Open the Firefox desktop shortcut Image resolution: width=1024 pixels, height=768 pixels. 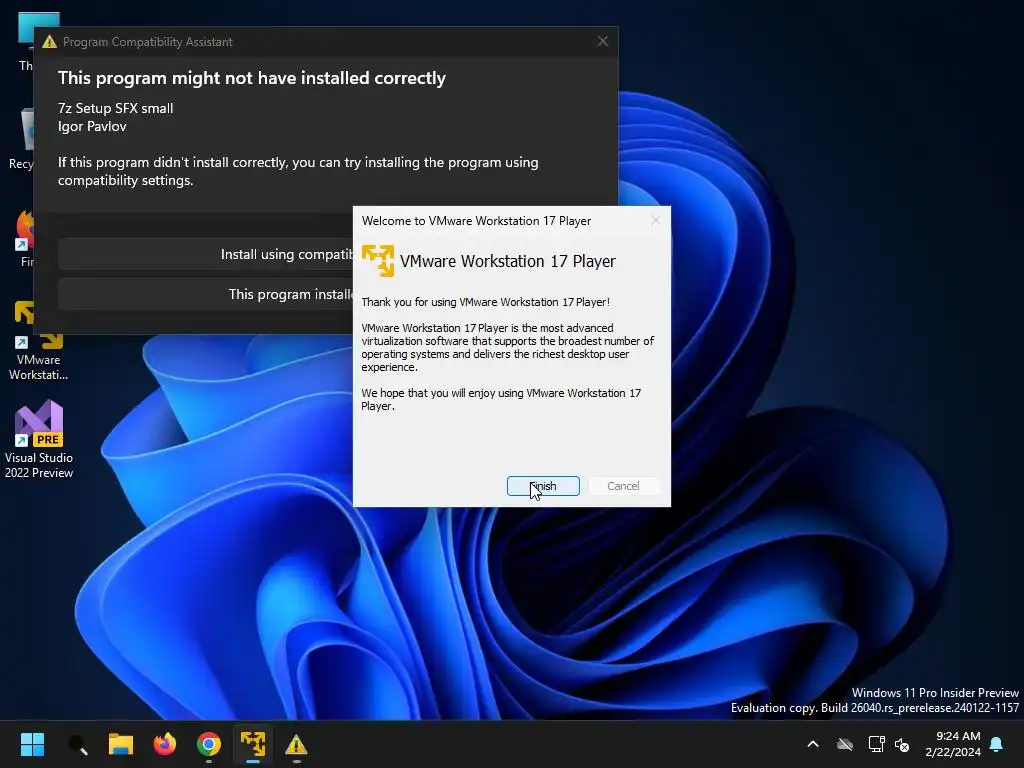coord(26,239)
